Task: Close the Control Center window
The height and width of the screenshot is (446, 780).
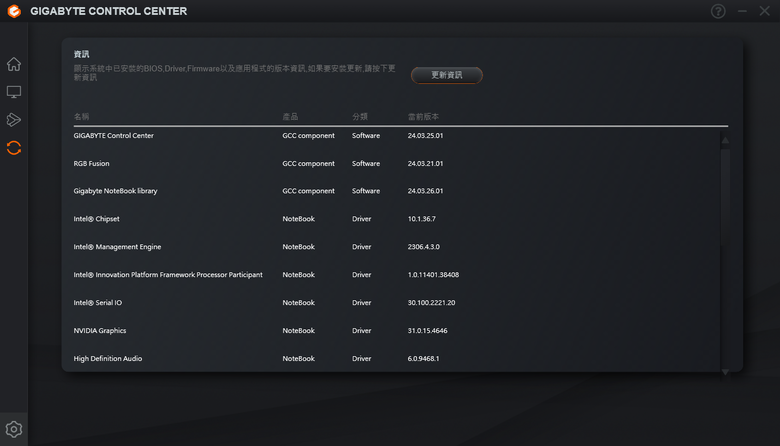Action: [x=765, y=11]
